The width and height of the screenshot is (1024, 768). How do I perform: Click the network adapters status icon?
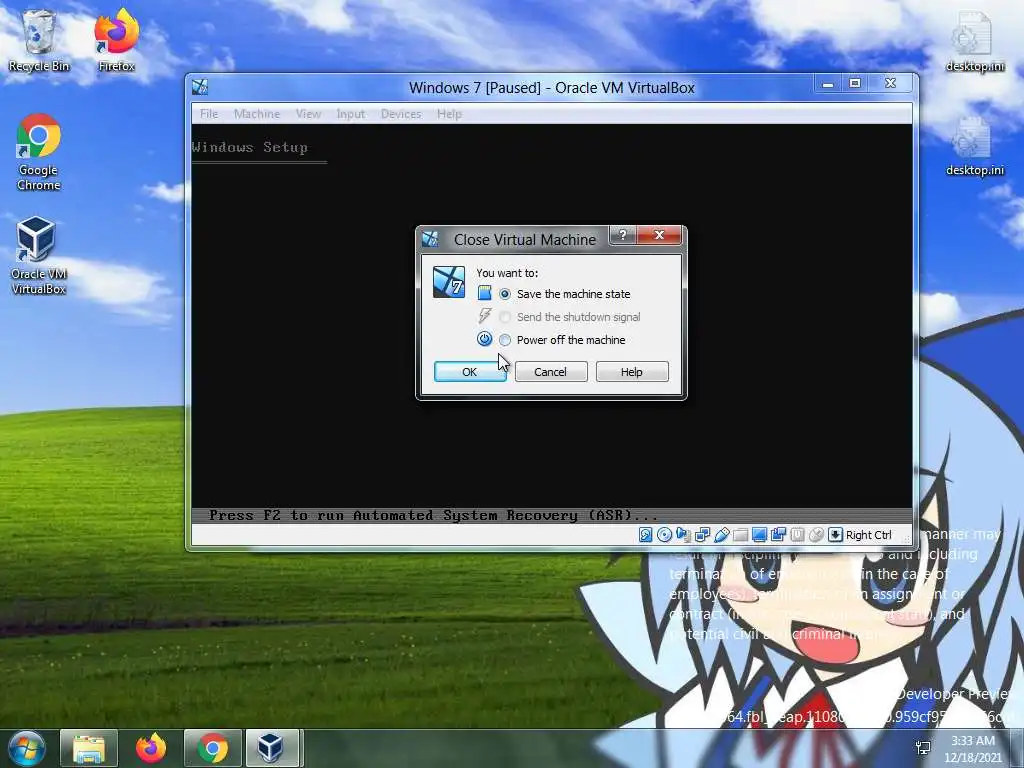click(x=702, y=535)
